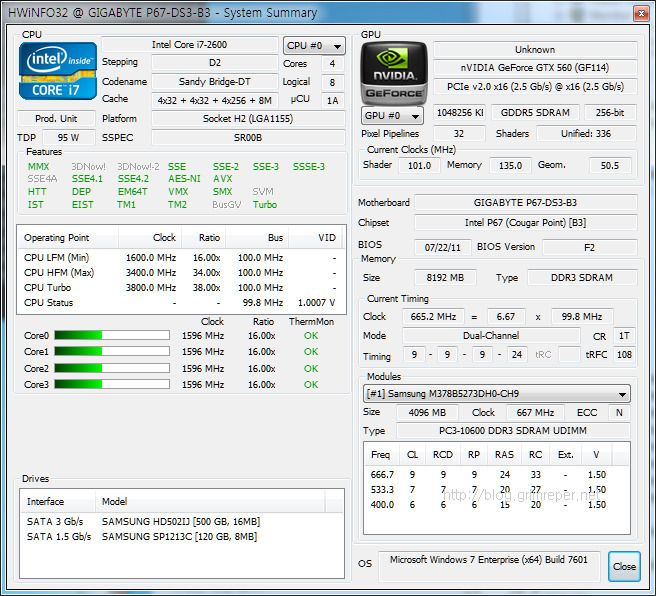Click the Close button
Screen dimensions: 656x596
pos(624,566)
